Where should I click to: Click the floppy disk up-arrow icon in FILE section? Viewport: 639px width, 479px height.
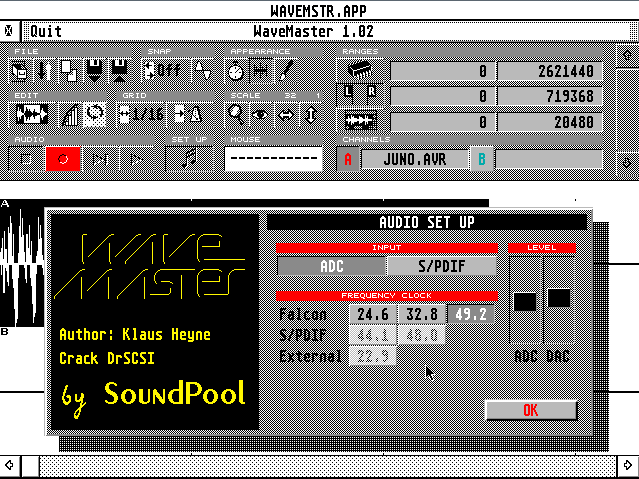[120, 71]
